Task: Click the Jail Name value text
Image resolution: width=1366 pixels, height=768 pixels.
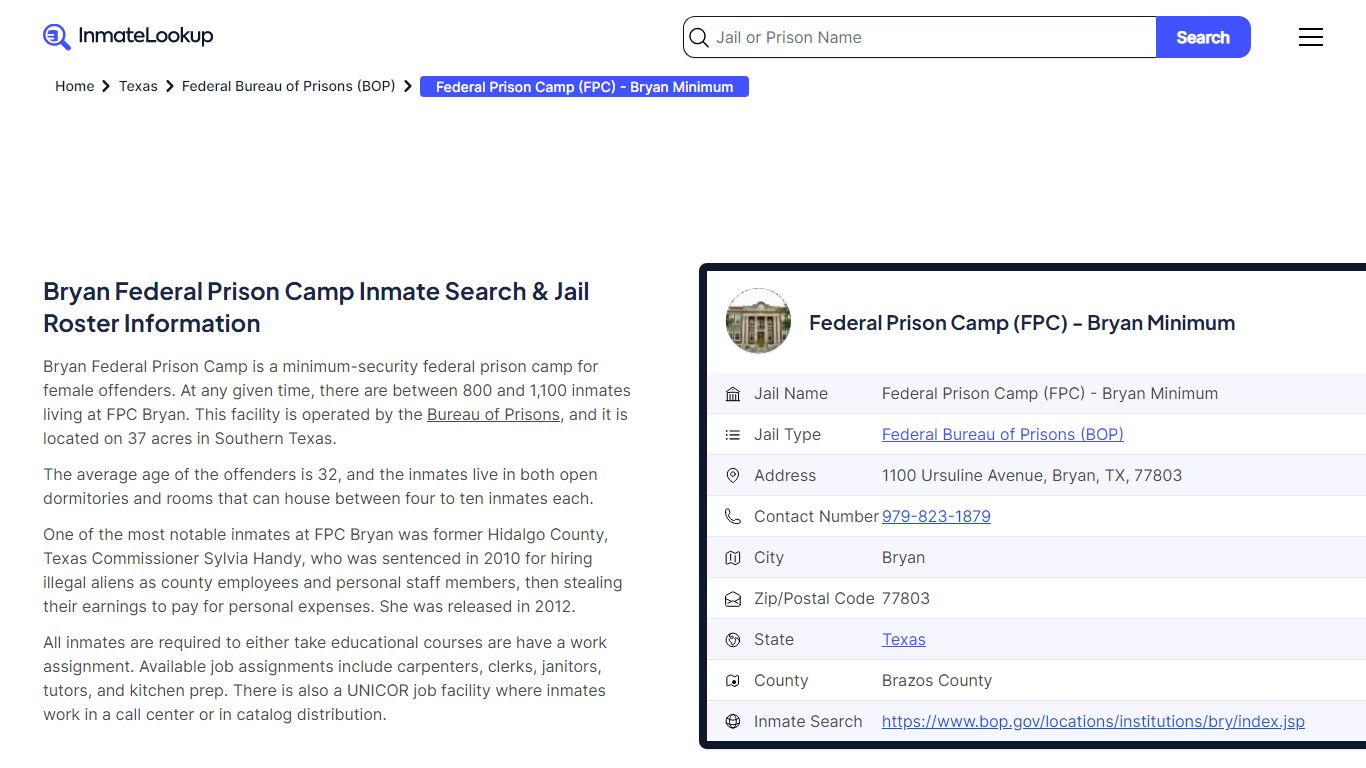Action: (1050, 393)
